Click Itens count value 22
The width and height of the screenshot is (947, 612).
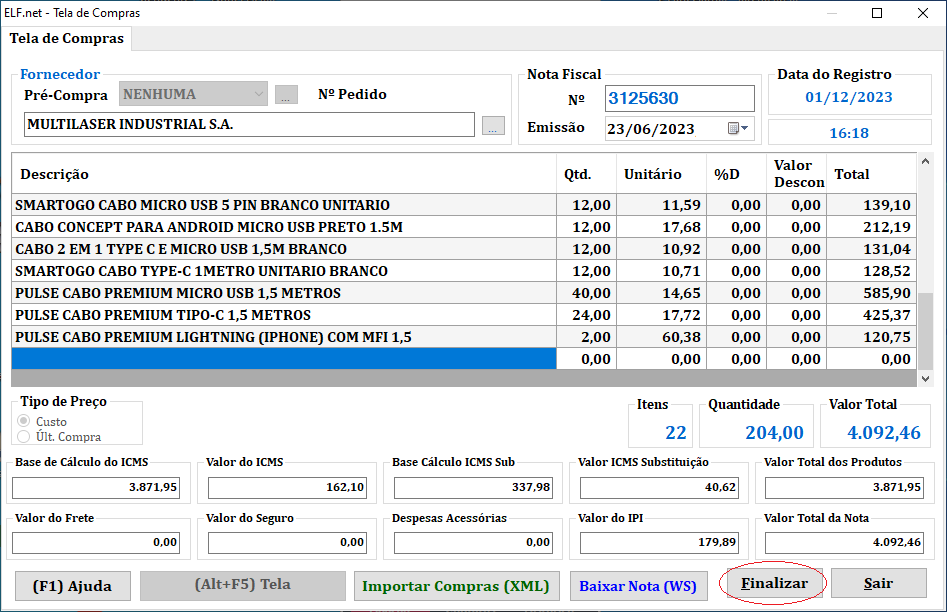click(x=676, y=433)
